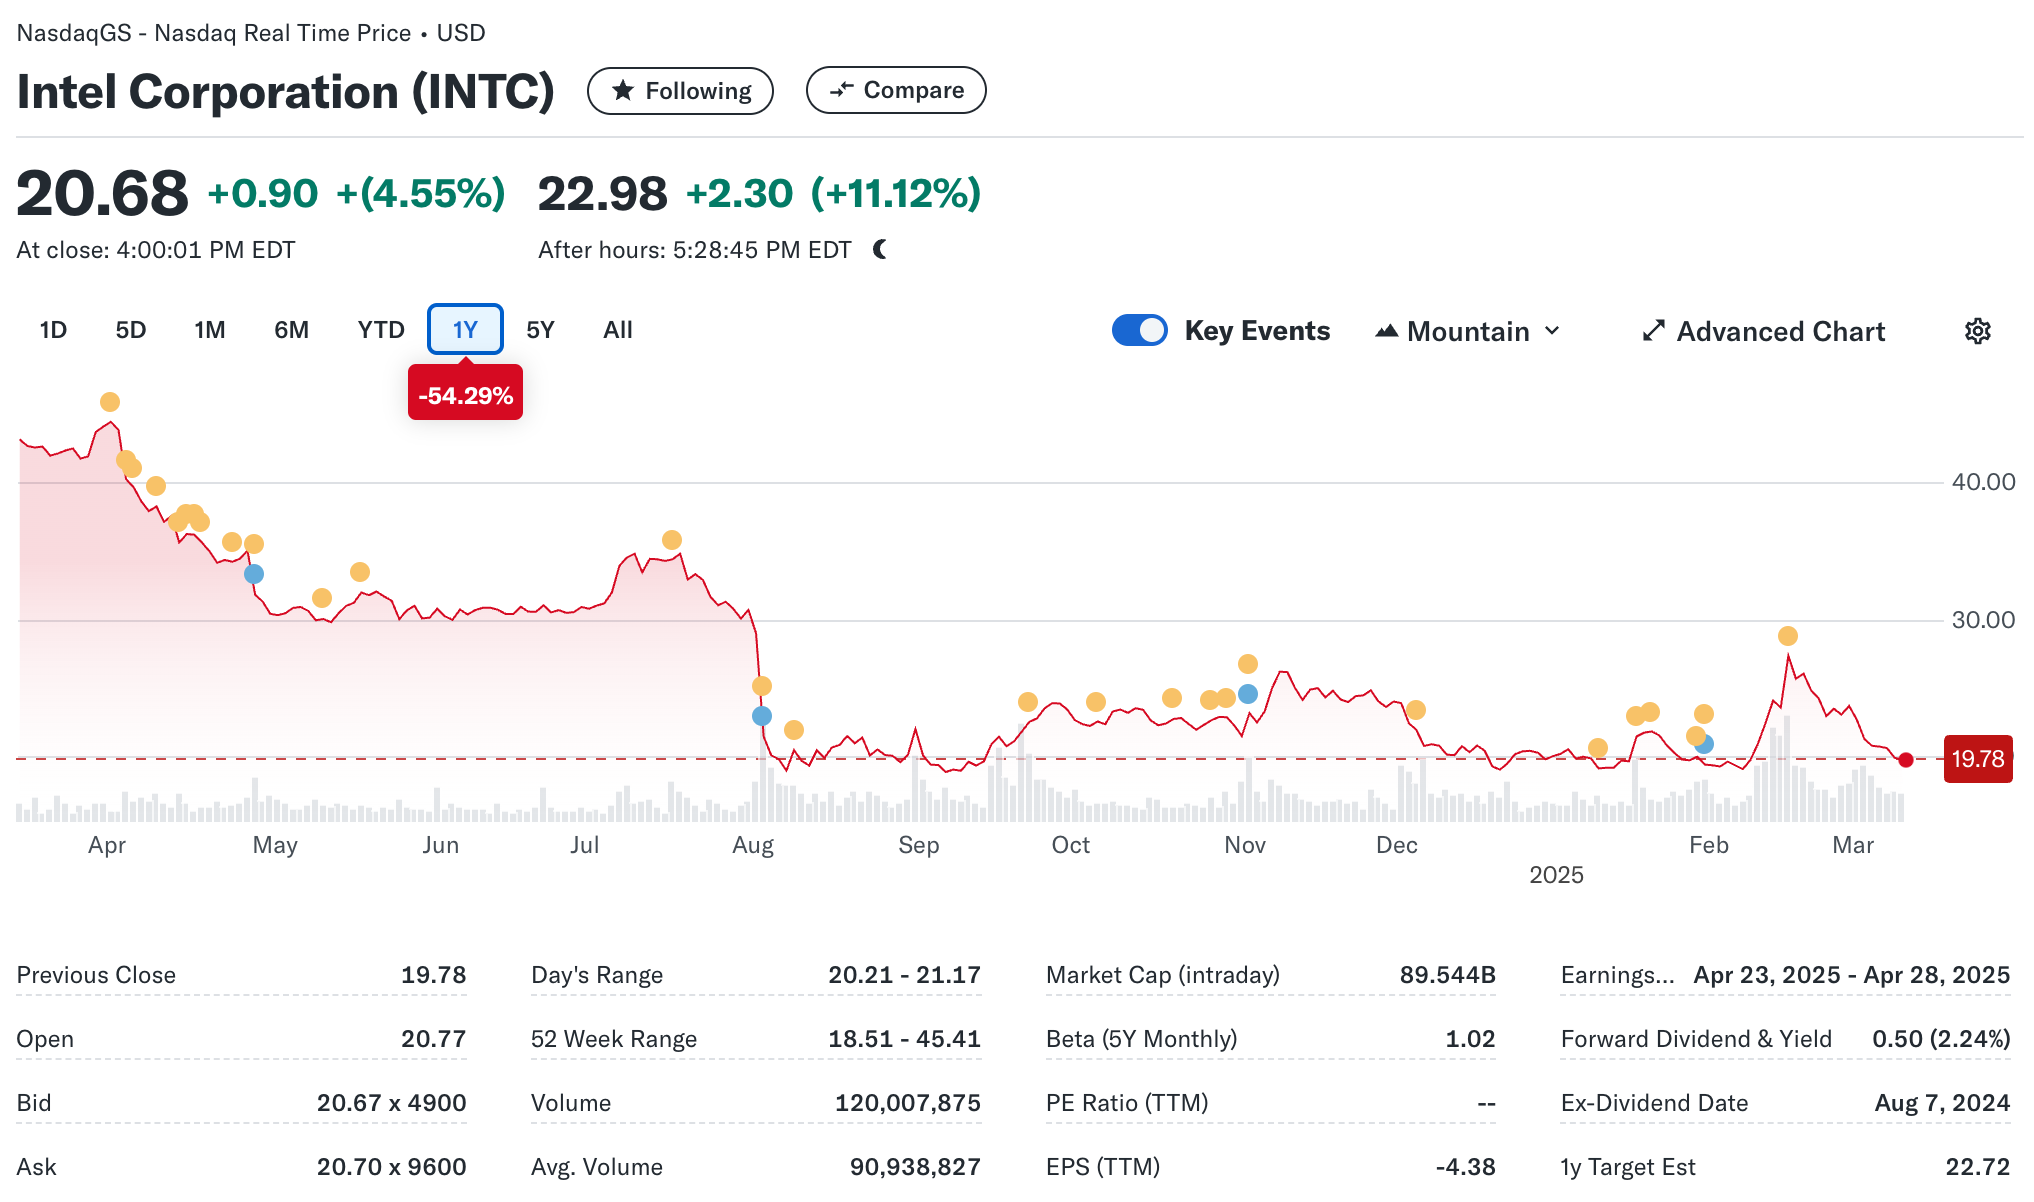Switch to the 1D time range
This screenshot has width=2034, height=1202.
pos(53,330)
